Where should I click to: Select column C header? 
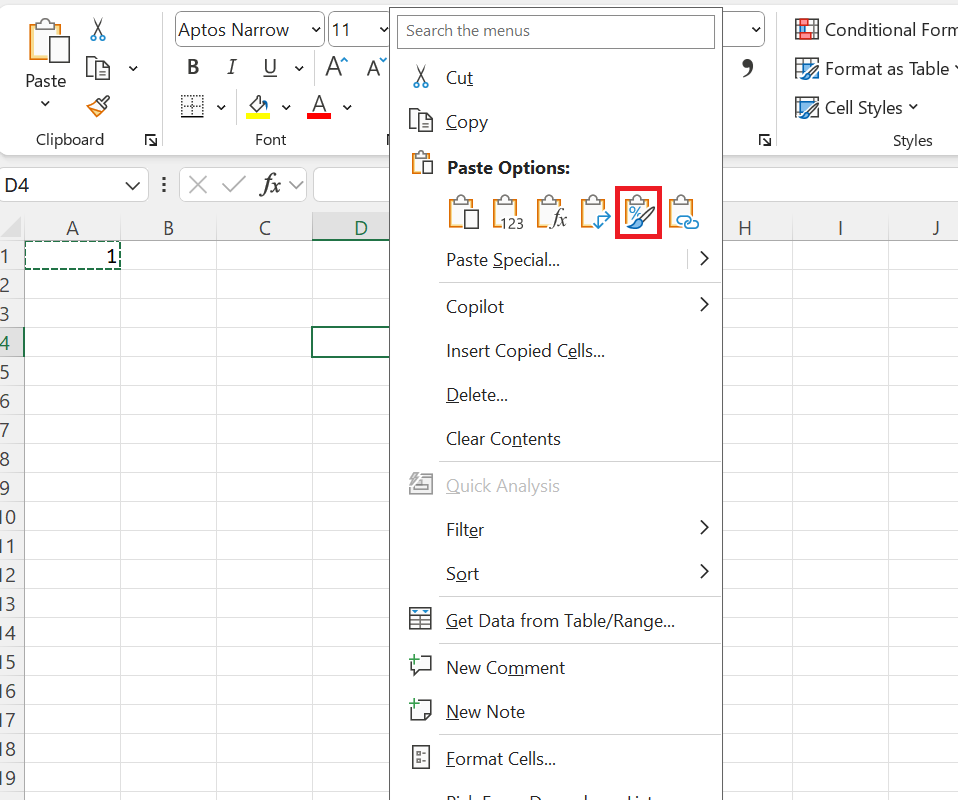(x=265, y=228)
